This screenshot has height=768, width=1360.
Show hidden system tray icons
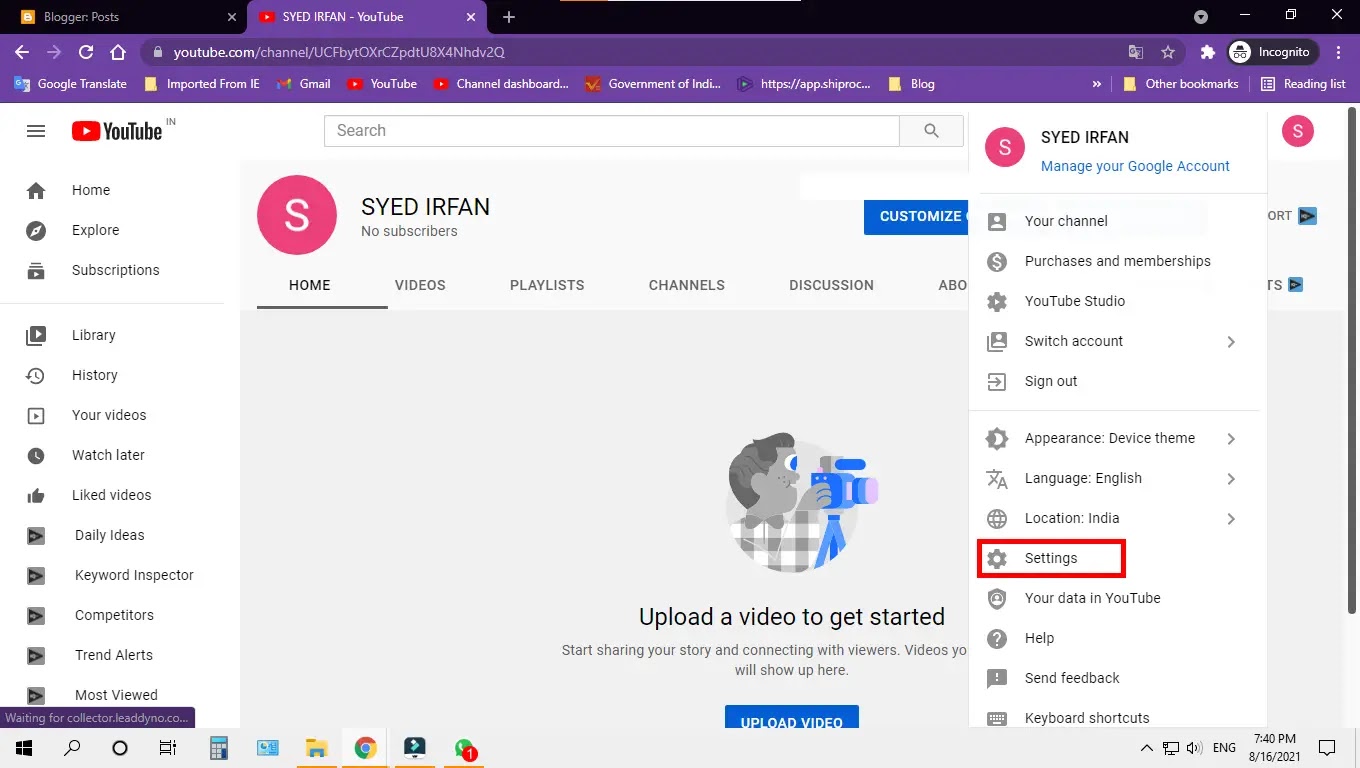click(1146, 748)
